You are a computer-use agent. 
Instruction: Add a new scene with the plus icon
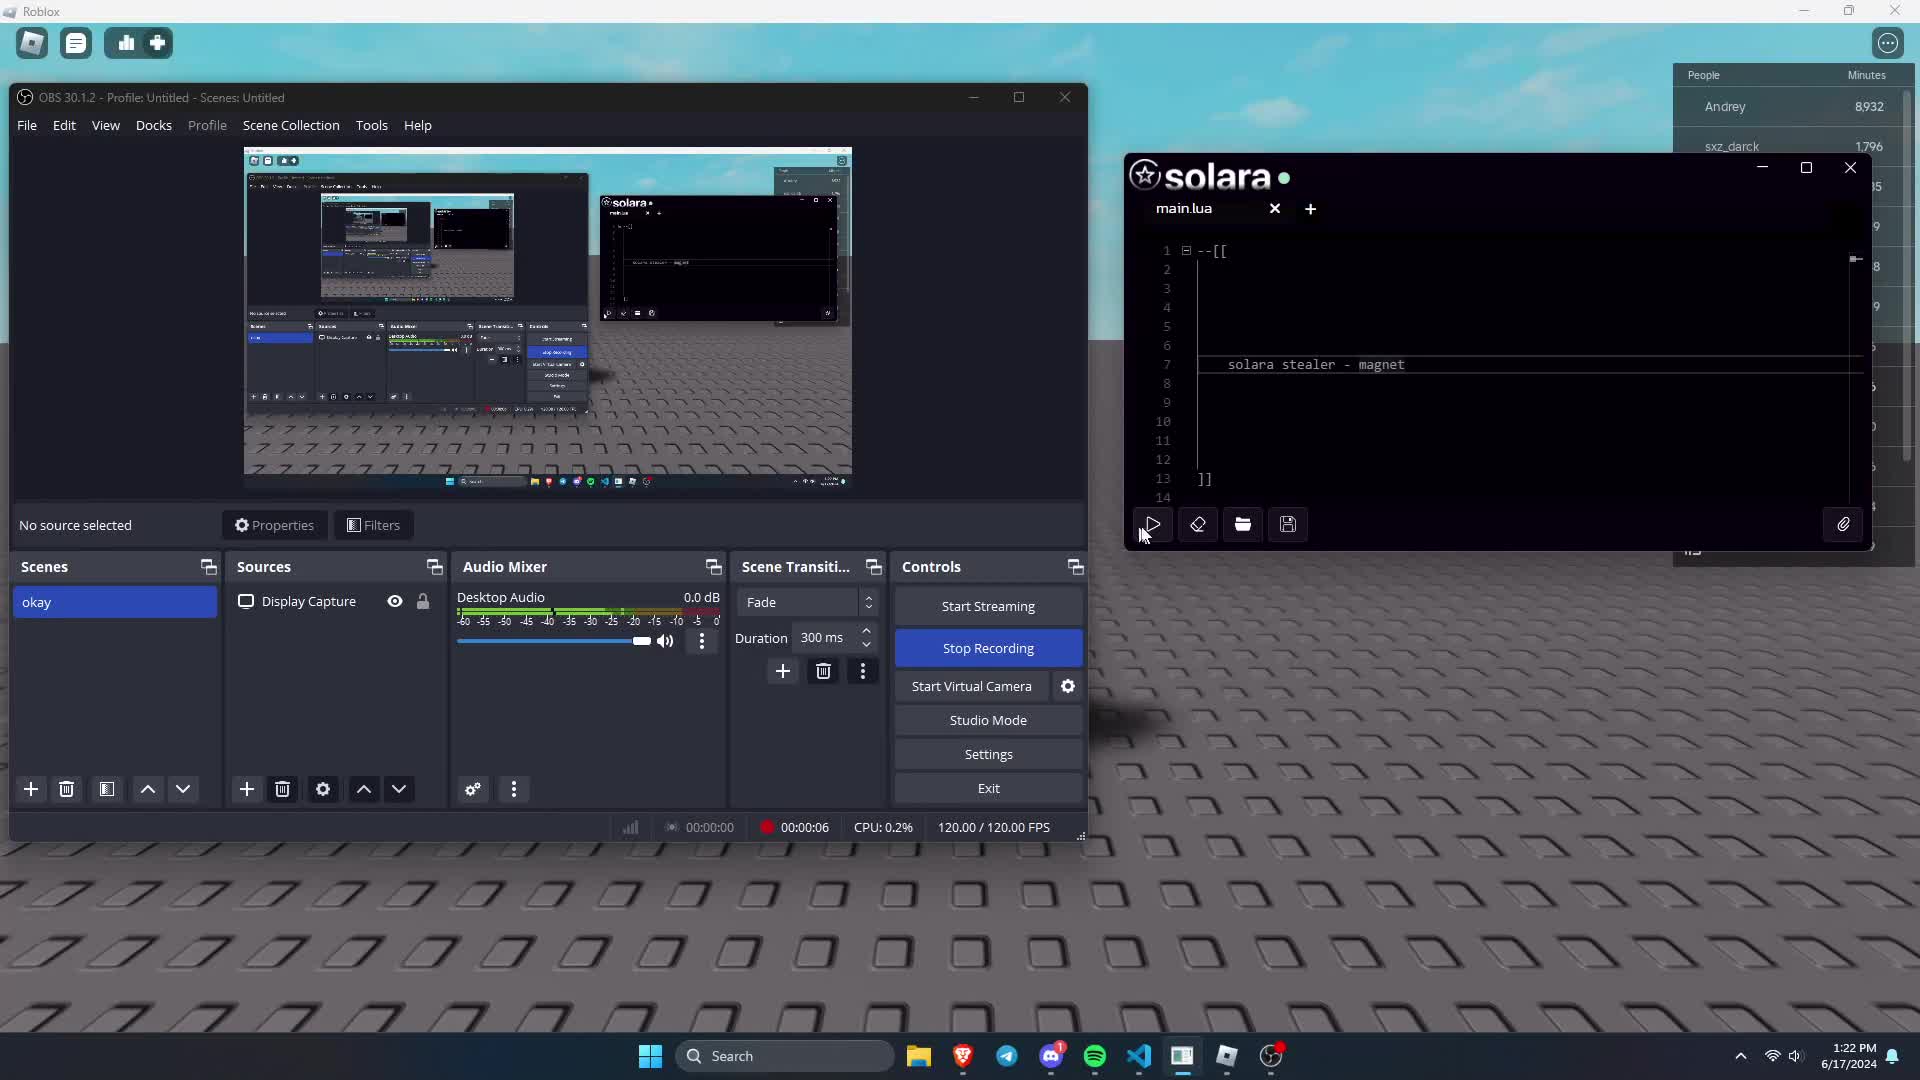tap(31, 789)
